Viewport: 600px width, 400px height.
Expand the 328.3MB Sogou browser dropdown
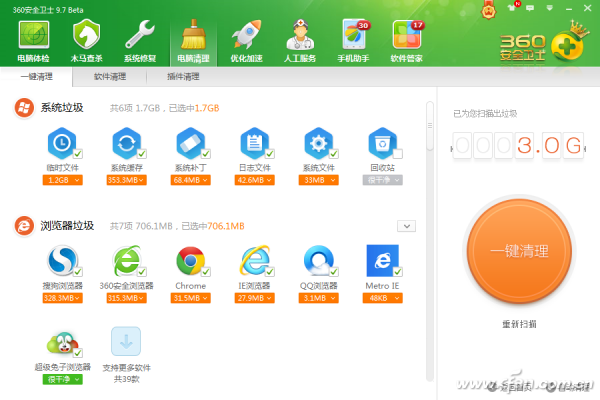tap(62, 298)
